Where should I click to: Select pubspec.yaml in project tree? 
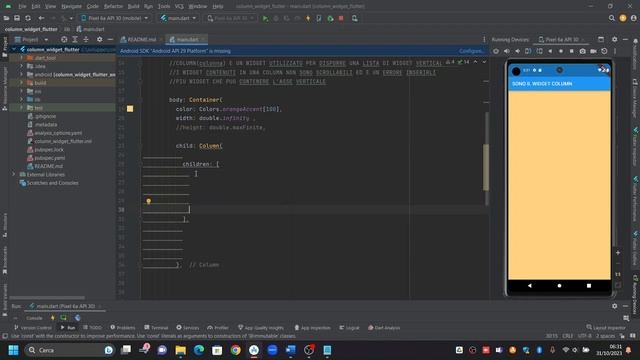(46, 158)
